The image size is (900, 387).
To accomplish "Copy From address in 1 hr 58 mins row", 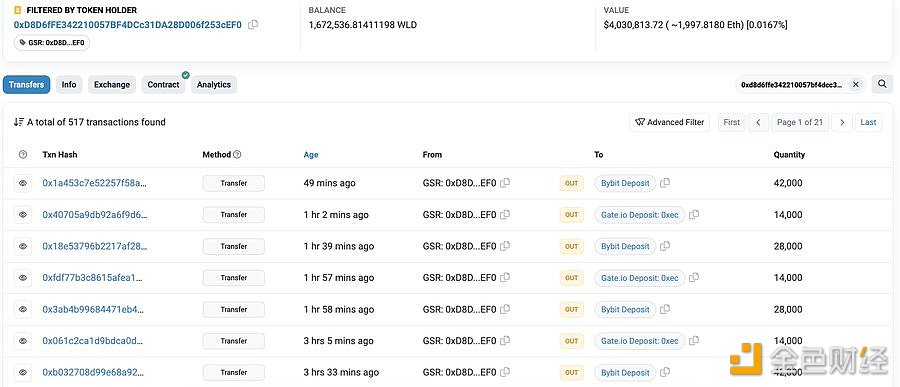I will 505,309.
